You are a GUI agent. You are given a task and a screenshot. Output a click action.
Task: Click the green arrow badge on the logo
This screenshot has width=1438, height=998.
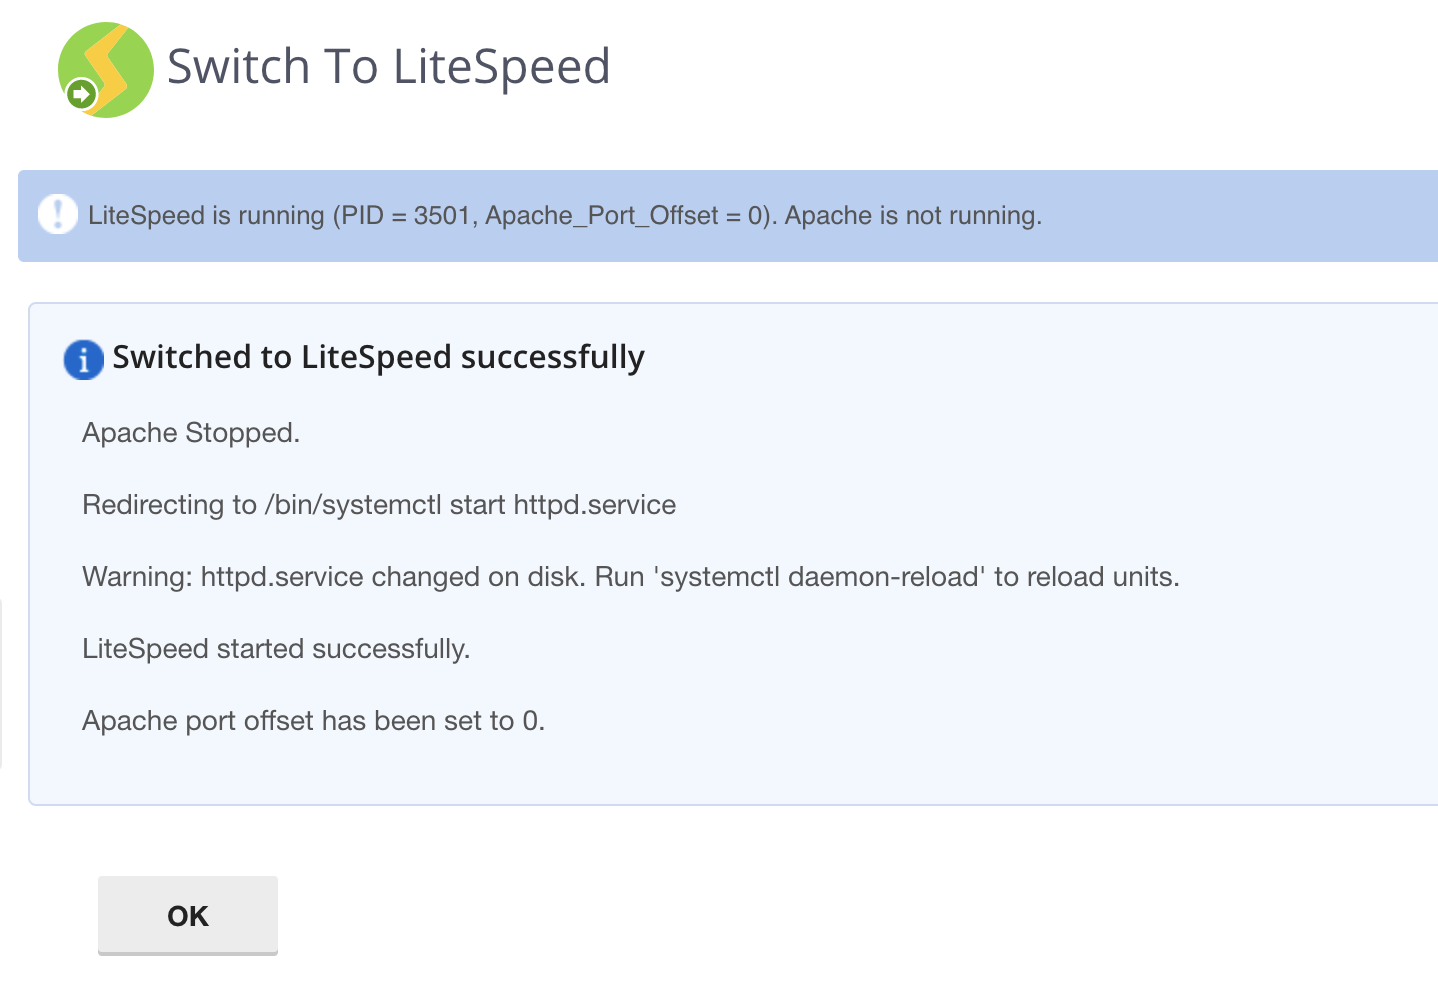pos(81,95)
